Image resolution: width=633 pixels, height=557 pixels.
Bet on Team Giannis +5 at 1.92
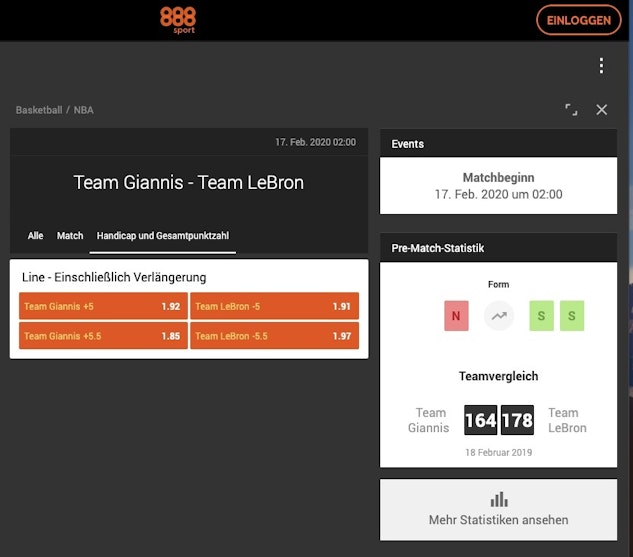103,306
